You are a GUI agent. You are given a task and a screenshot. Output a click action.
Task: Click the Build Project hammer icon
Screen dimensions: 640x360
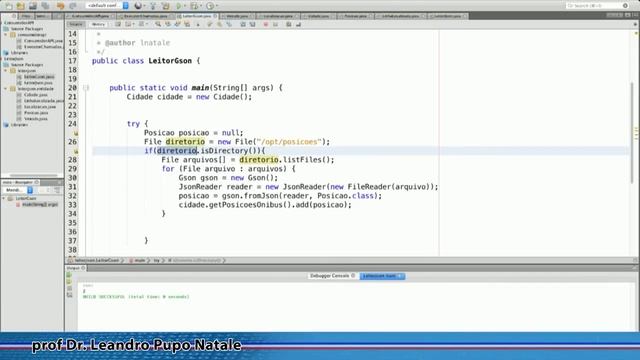point(153,6)
